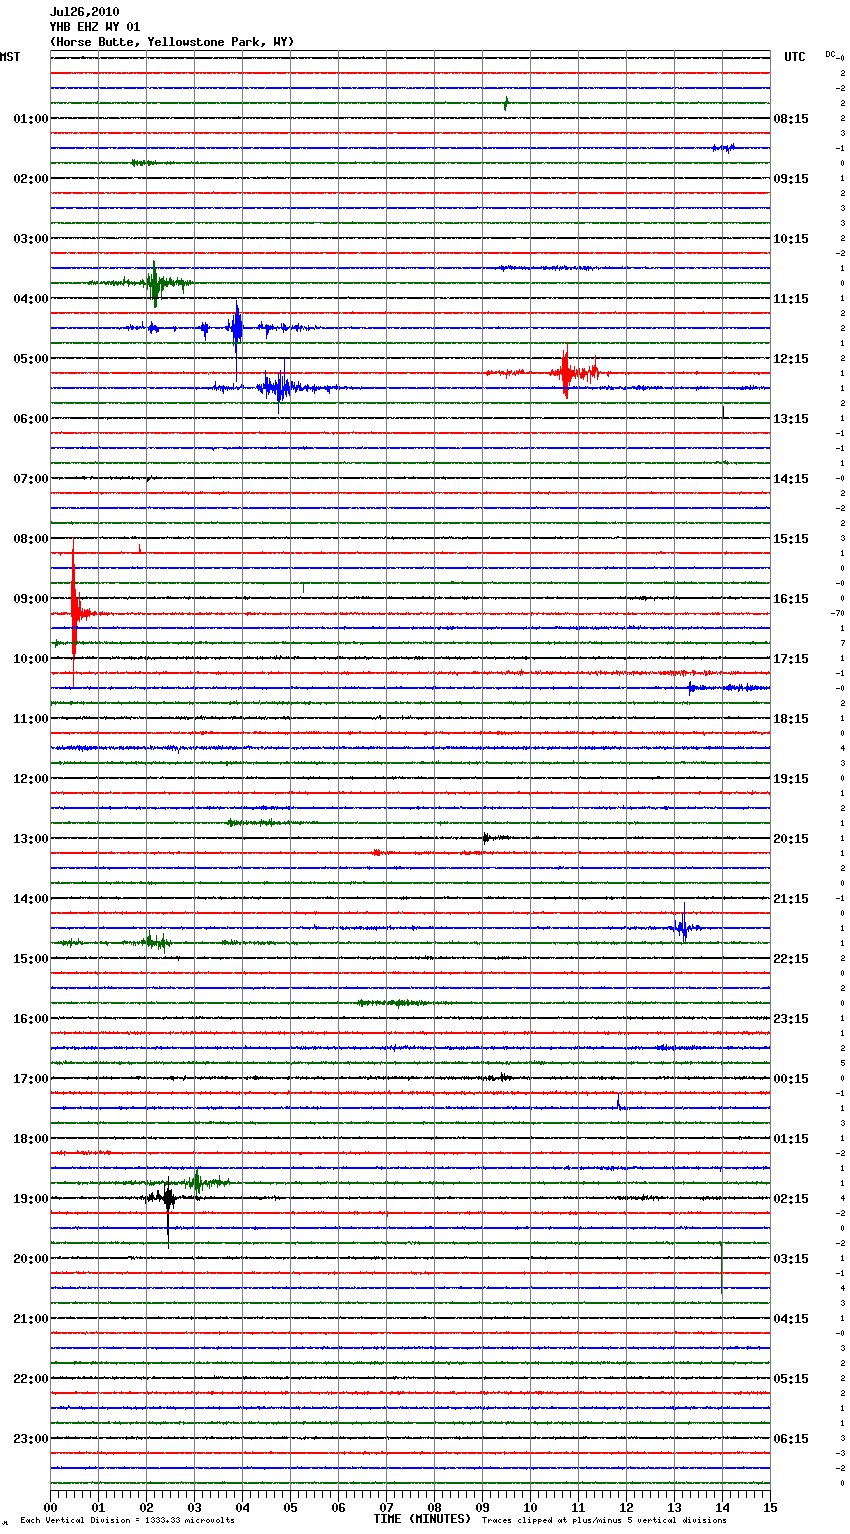Select the 17:00 MST row label
Image resolution: width=850 pixels, height=1534 pixels.
[31, 1079]
